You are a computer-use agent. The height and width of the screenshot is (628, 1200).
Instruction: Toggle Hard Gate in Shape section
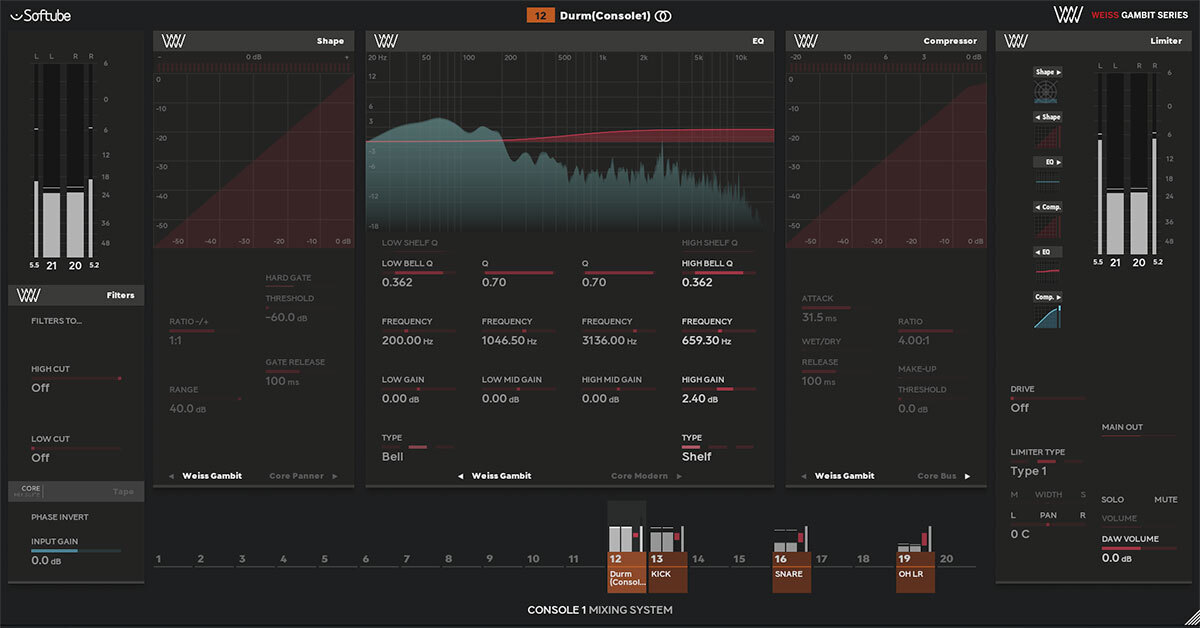[x=288, y=278]
